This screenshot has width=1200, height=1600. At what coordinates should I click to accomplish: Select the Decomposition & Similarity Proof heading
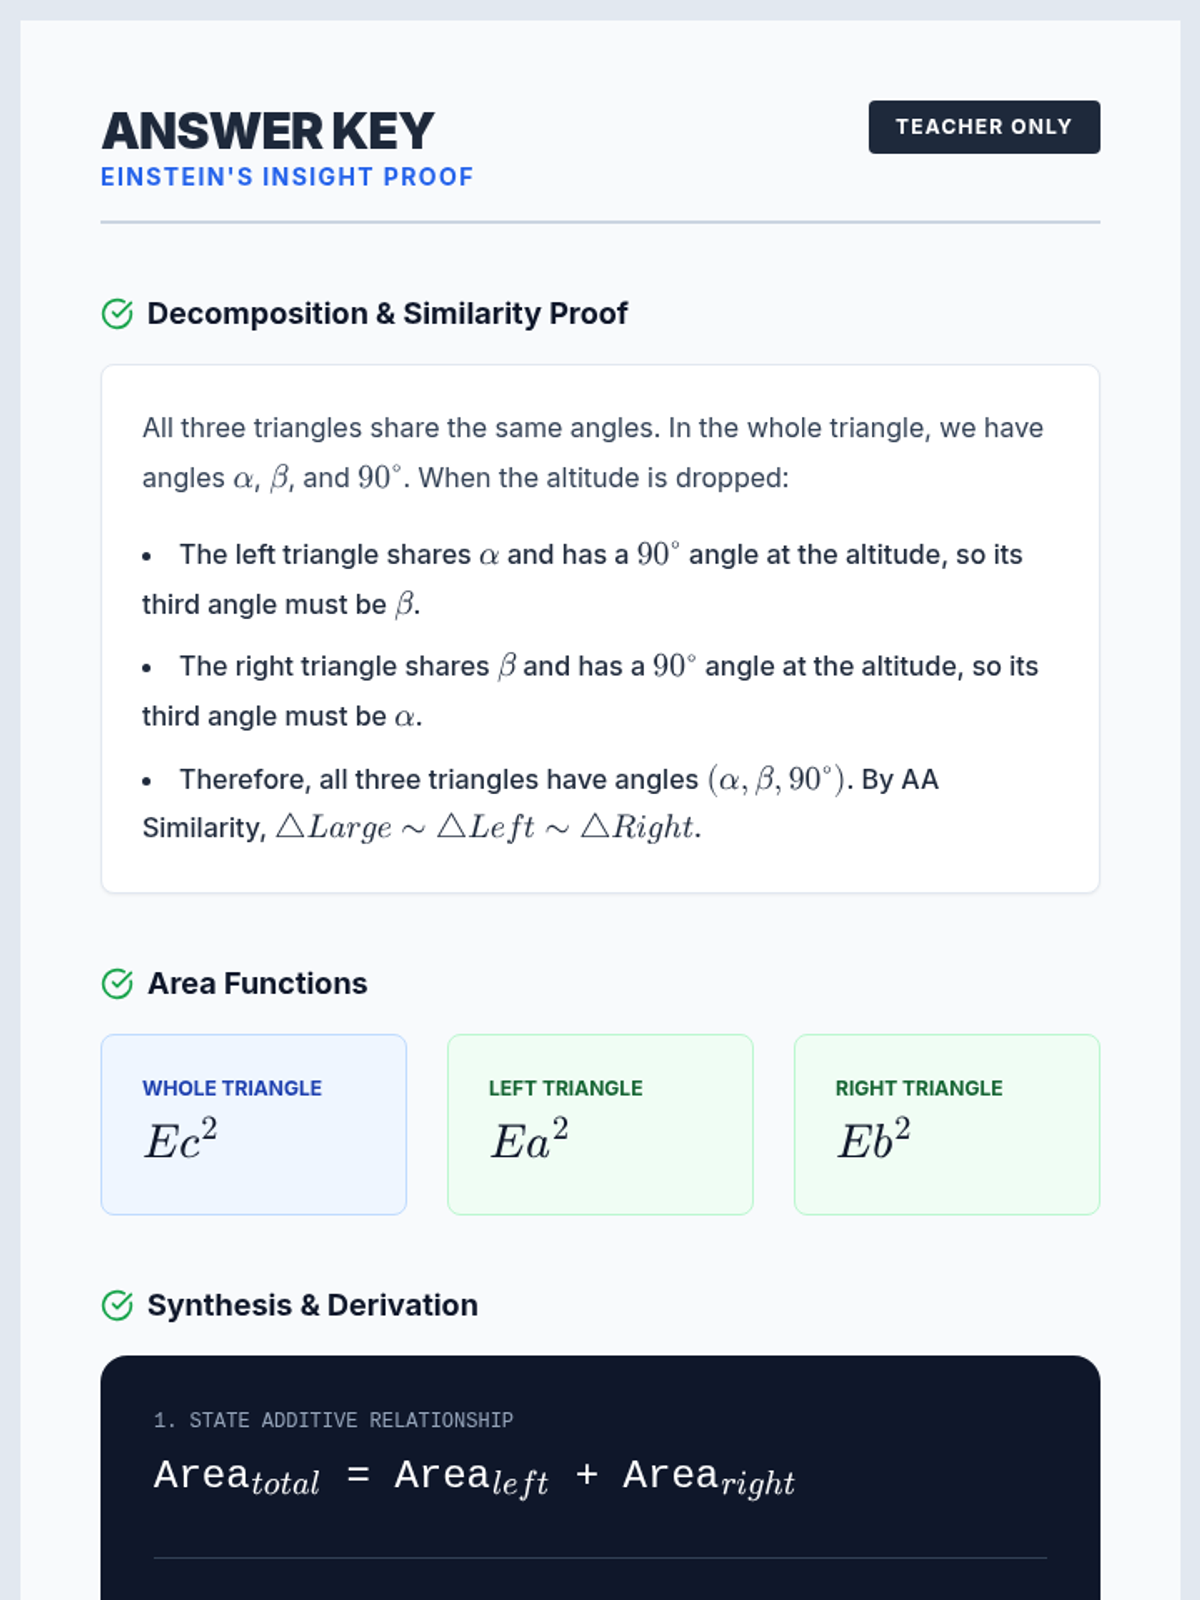(387, 314)
